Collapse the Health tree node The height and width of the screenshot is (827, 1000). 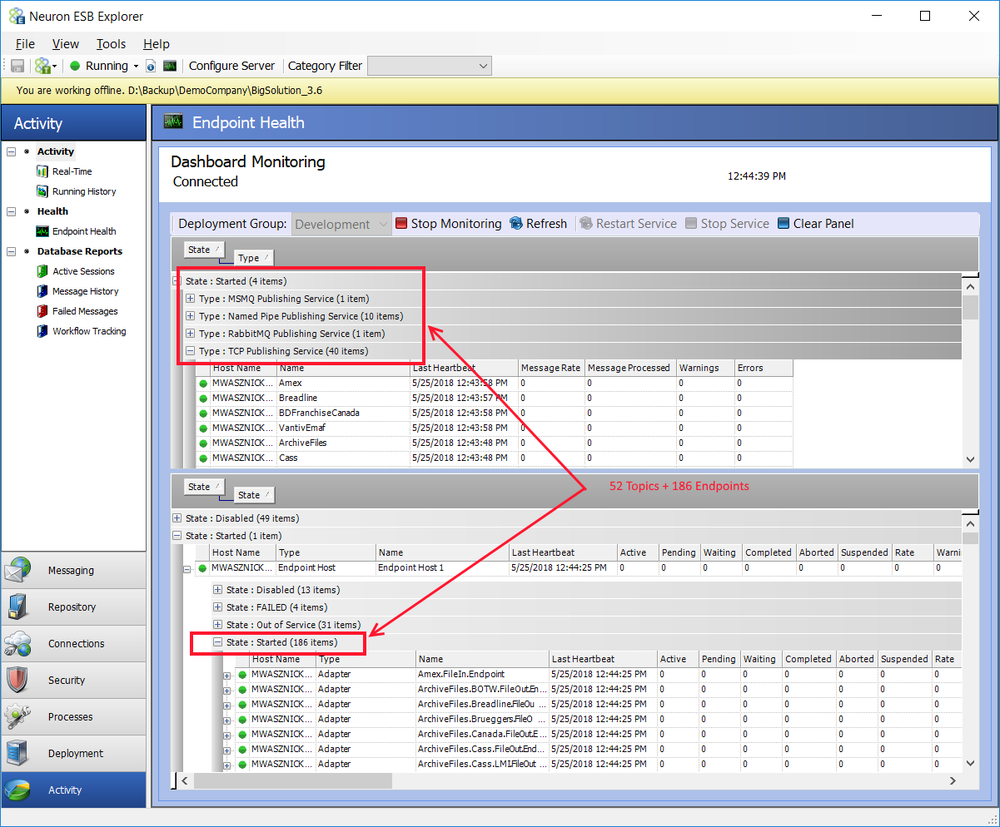click(x=11, y=212)
